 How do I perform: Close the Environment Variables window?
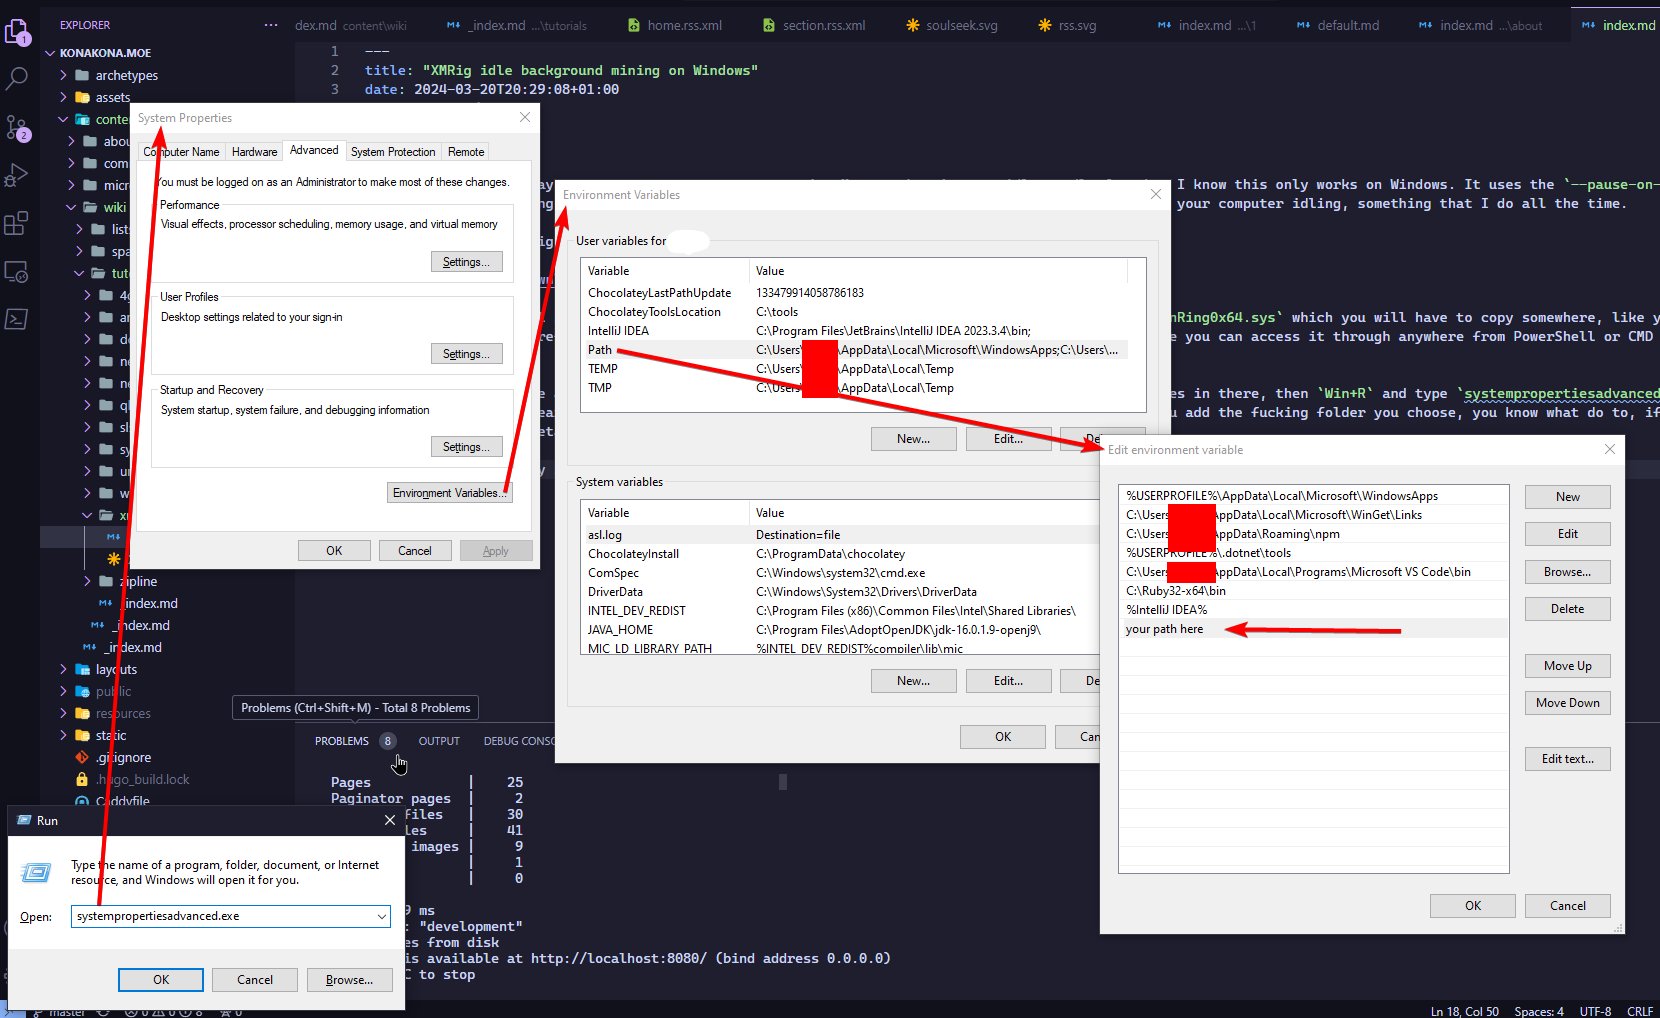1155,194
